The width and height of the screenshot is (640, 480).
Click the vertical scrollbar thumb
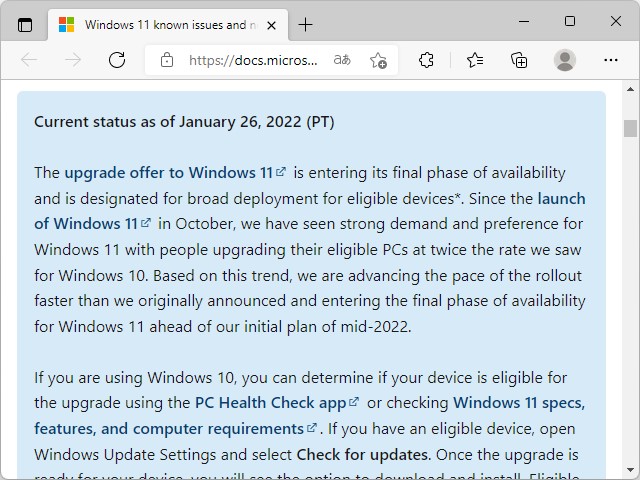pyautogui.click(x=630, y=128)
